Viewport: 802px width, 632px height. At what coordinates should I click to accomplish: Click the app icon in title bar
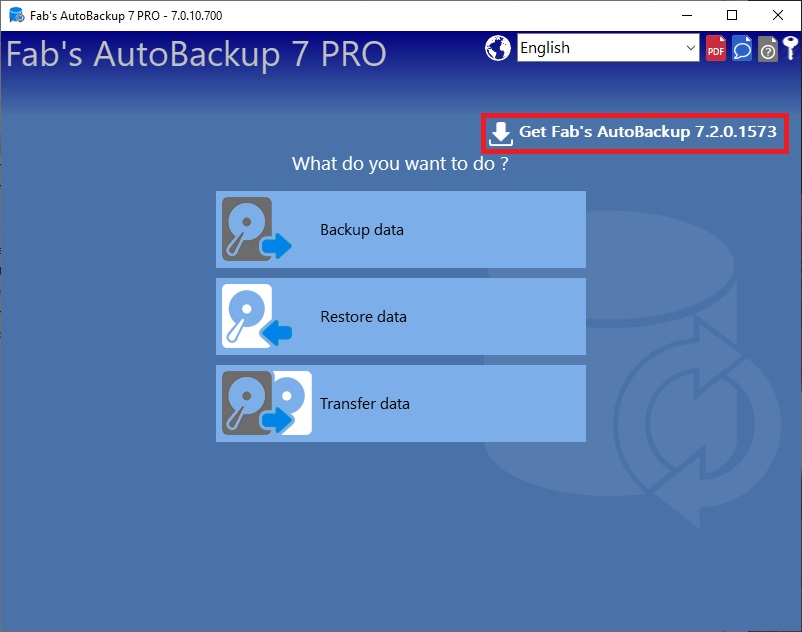[16, 15]
